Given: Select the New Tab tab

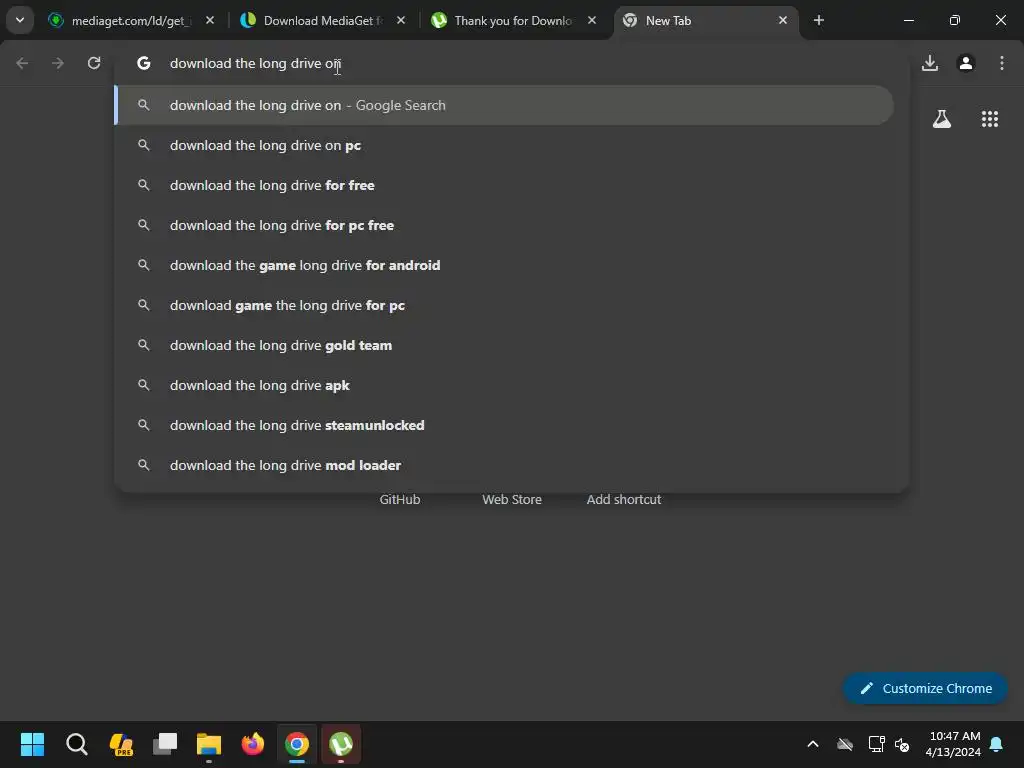Looking at the screenshot, I should (705, 21).
